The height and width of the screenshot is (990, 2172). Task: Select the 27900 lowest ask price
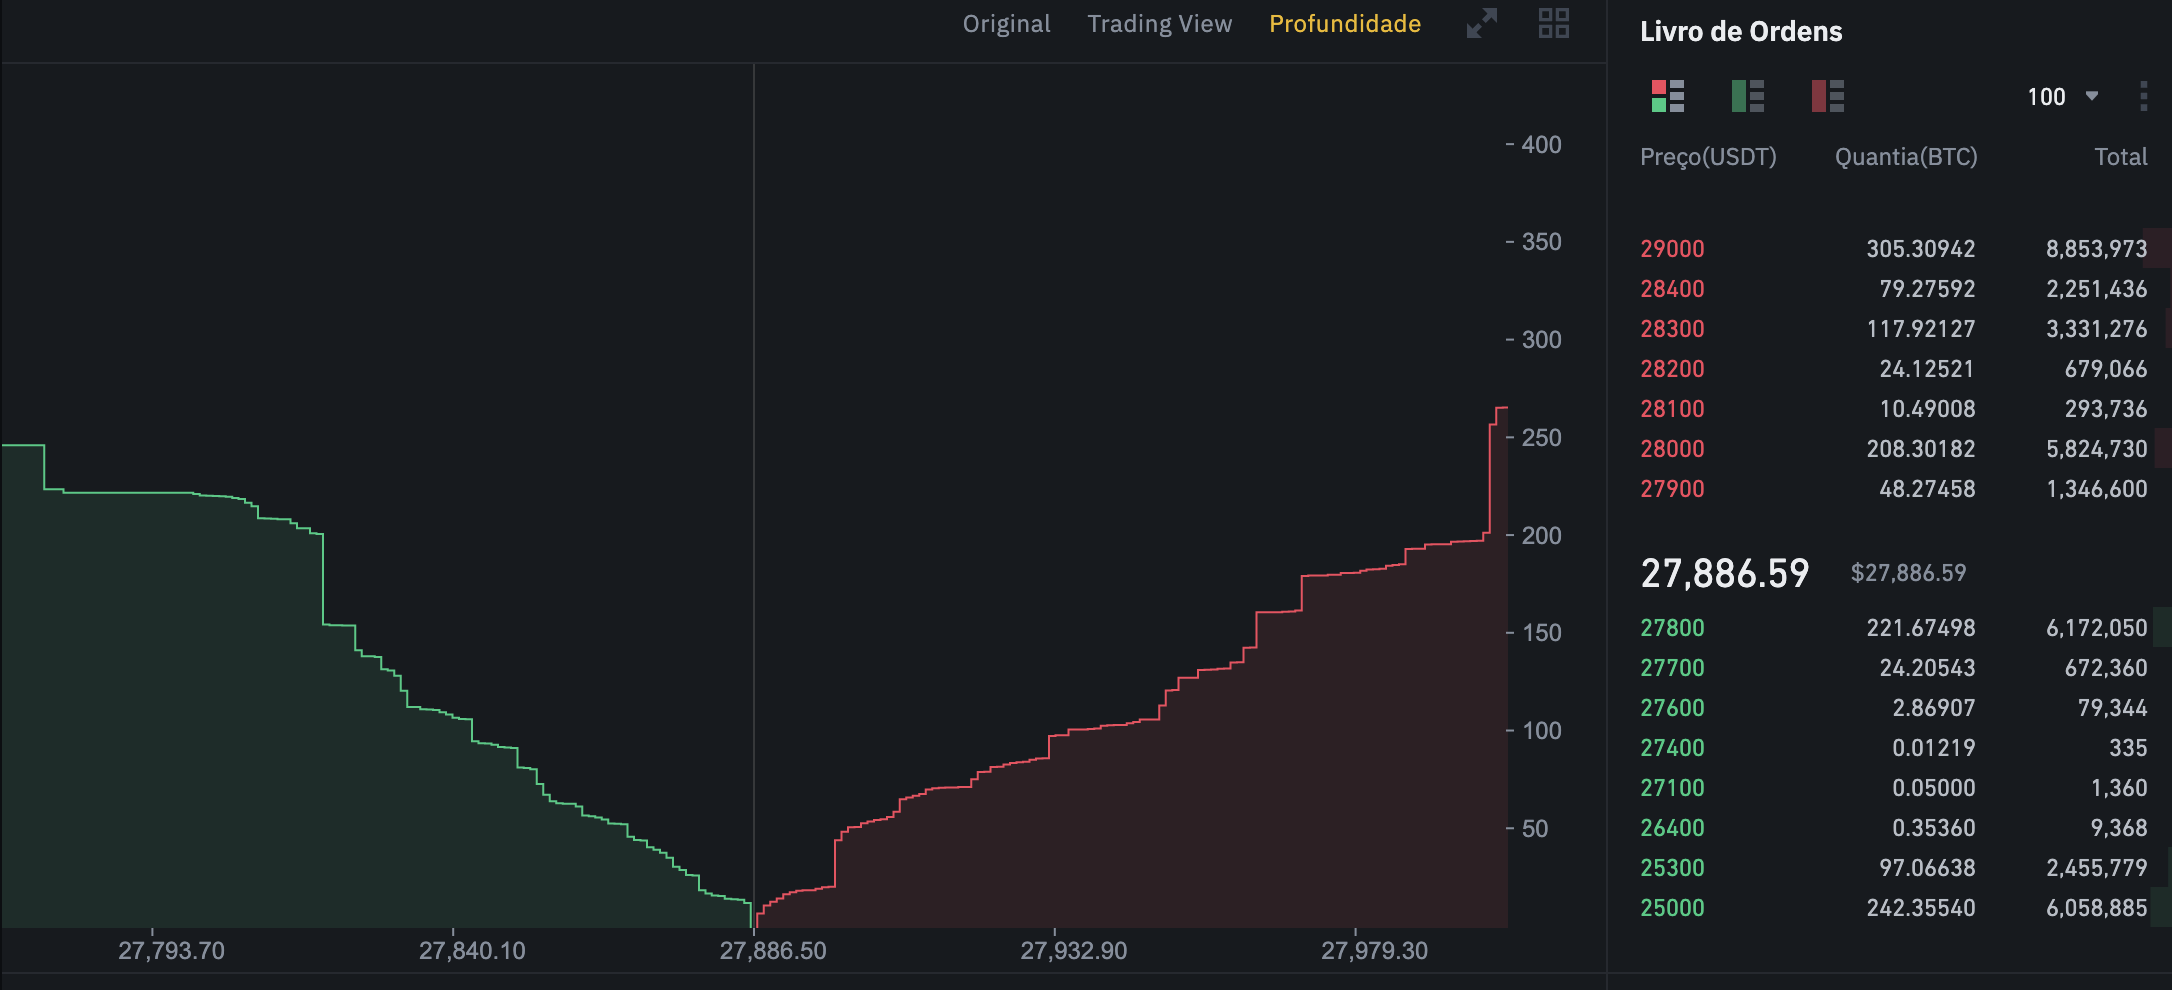pyautogui.click(x=1672, y=489)
